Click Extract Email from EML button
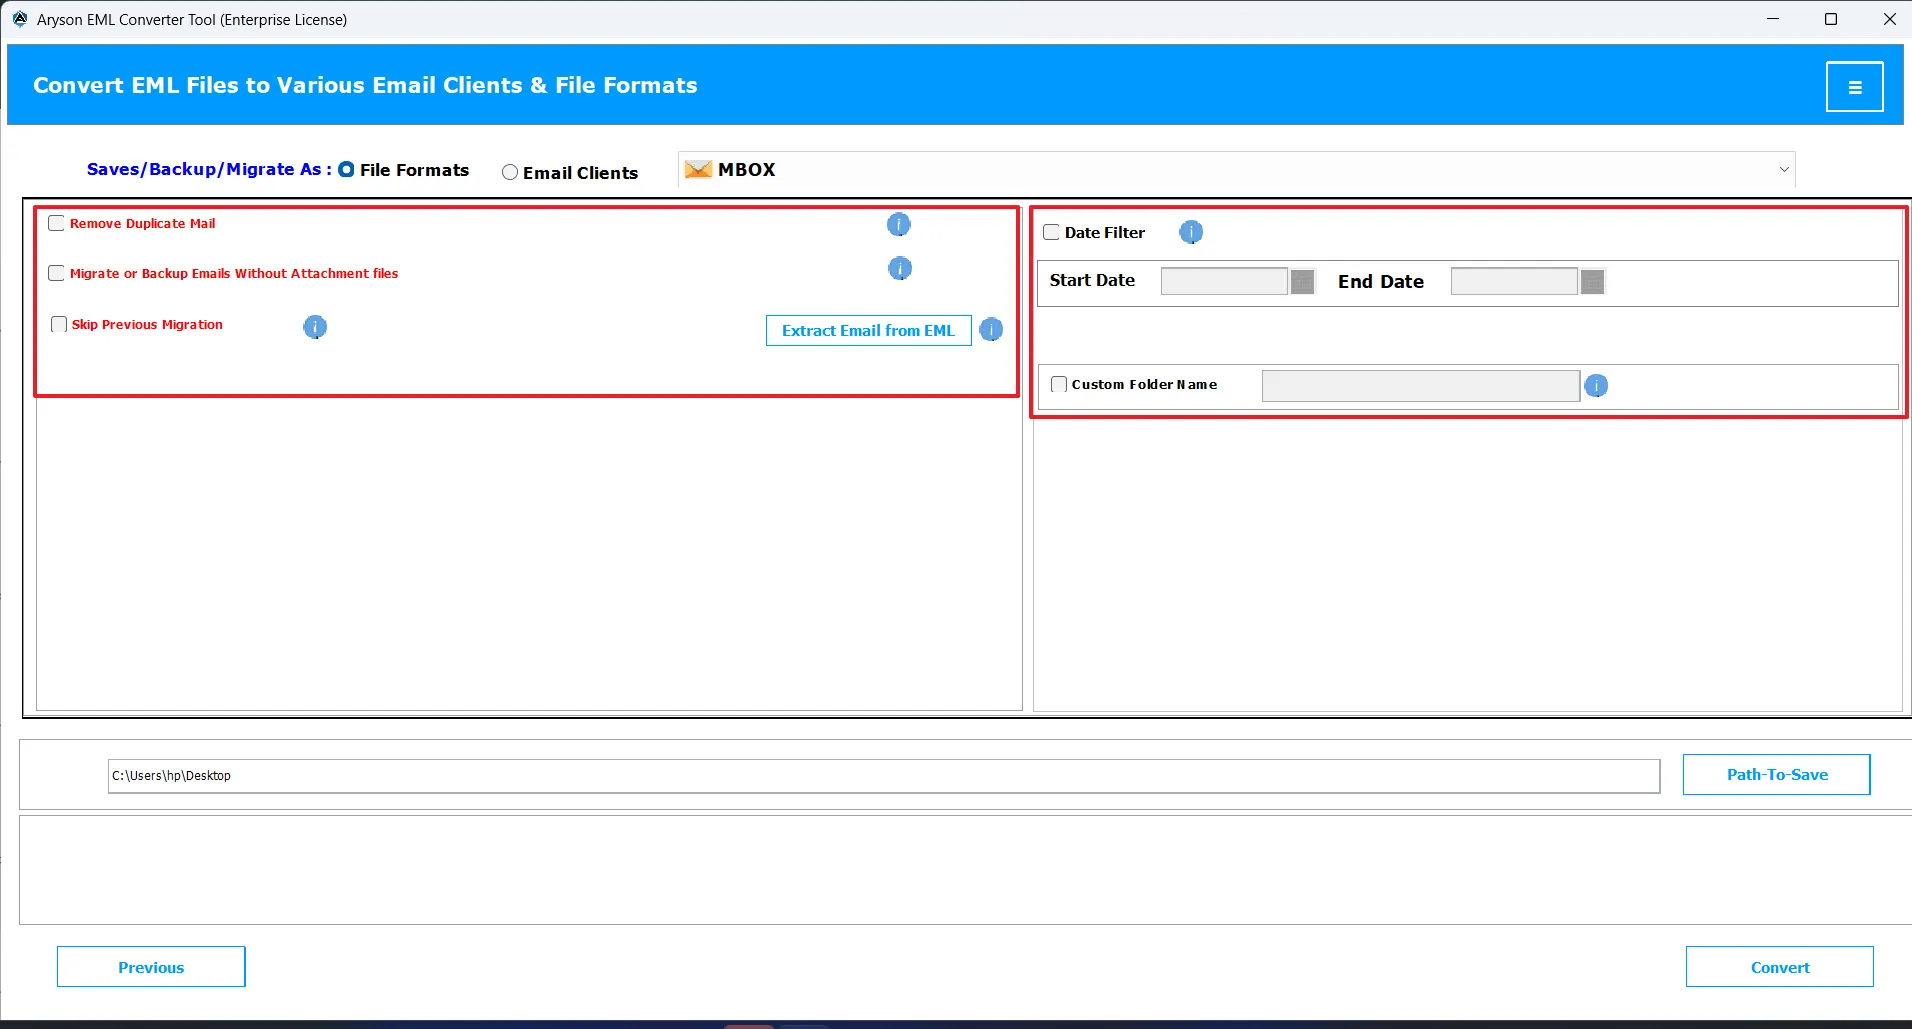This screenshot has height=1029, width=1912. 868,331
